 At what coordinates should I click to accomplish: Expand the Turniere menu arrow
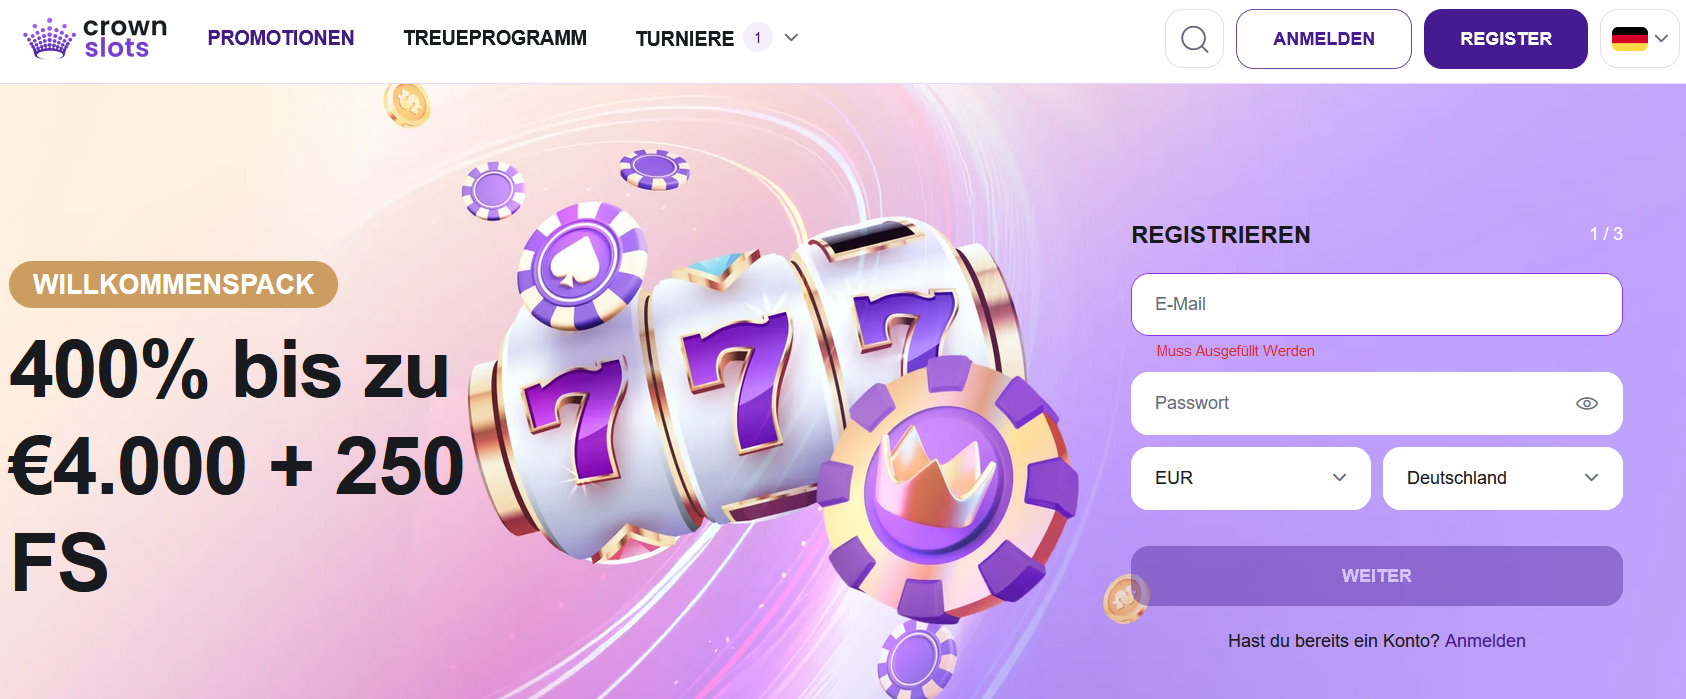point(791,38)
